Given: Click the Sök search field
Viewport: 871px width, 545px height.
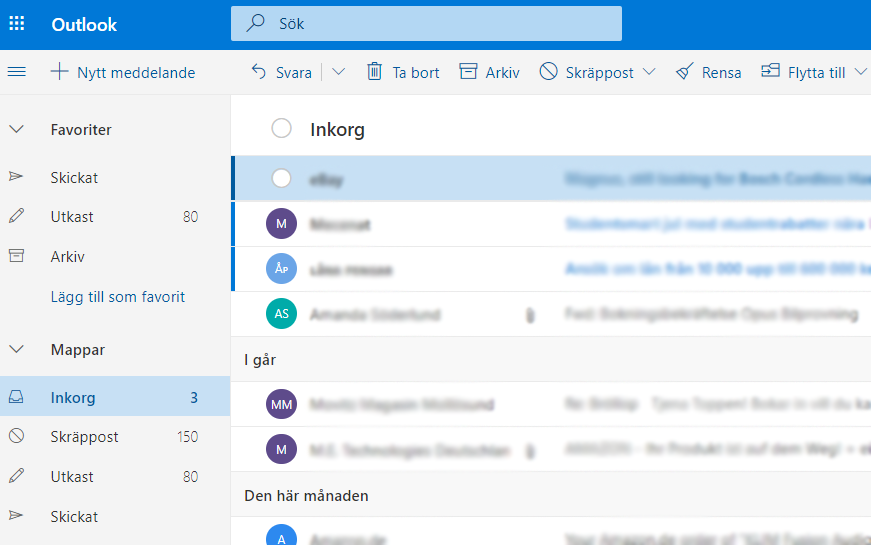Looking at the screenshot, I should pyautogui.click(x=426, y=23).
